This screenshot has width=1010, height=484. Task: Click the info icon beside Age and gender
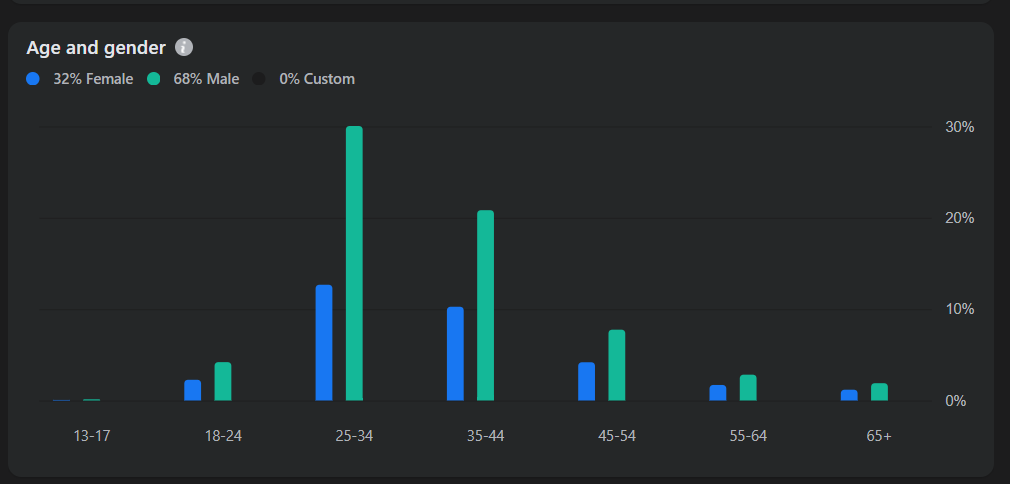pyautogui.click(x=184, y=47)
